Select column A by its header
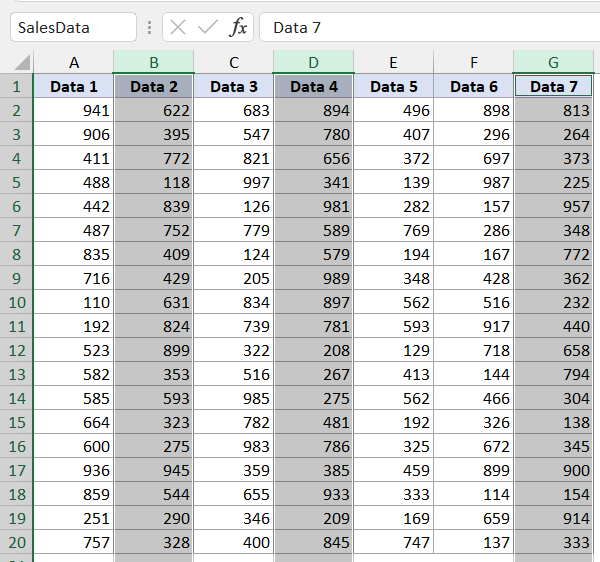 tap(74, 62)
